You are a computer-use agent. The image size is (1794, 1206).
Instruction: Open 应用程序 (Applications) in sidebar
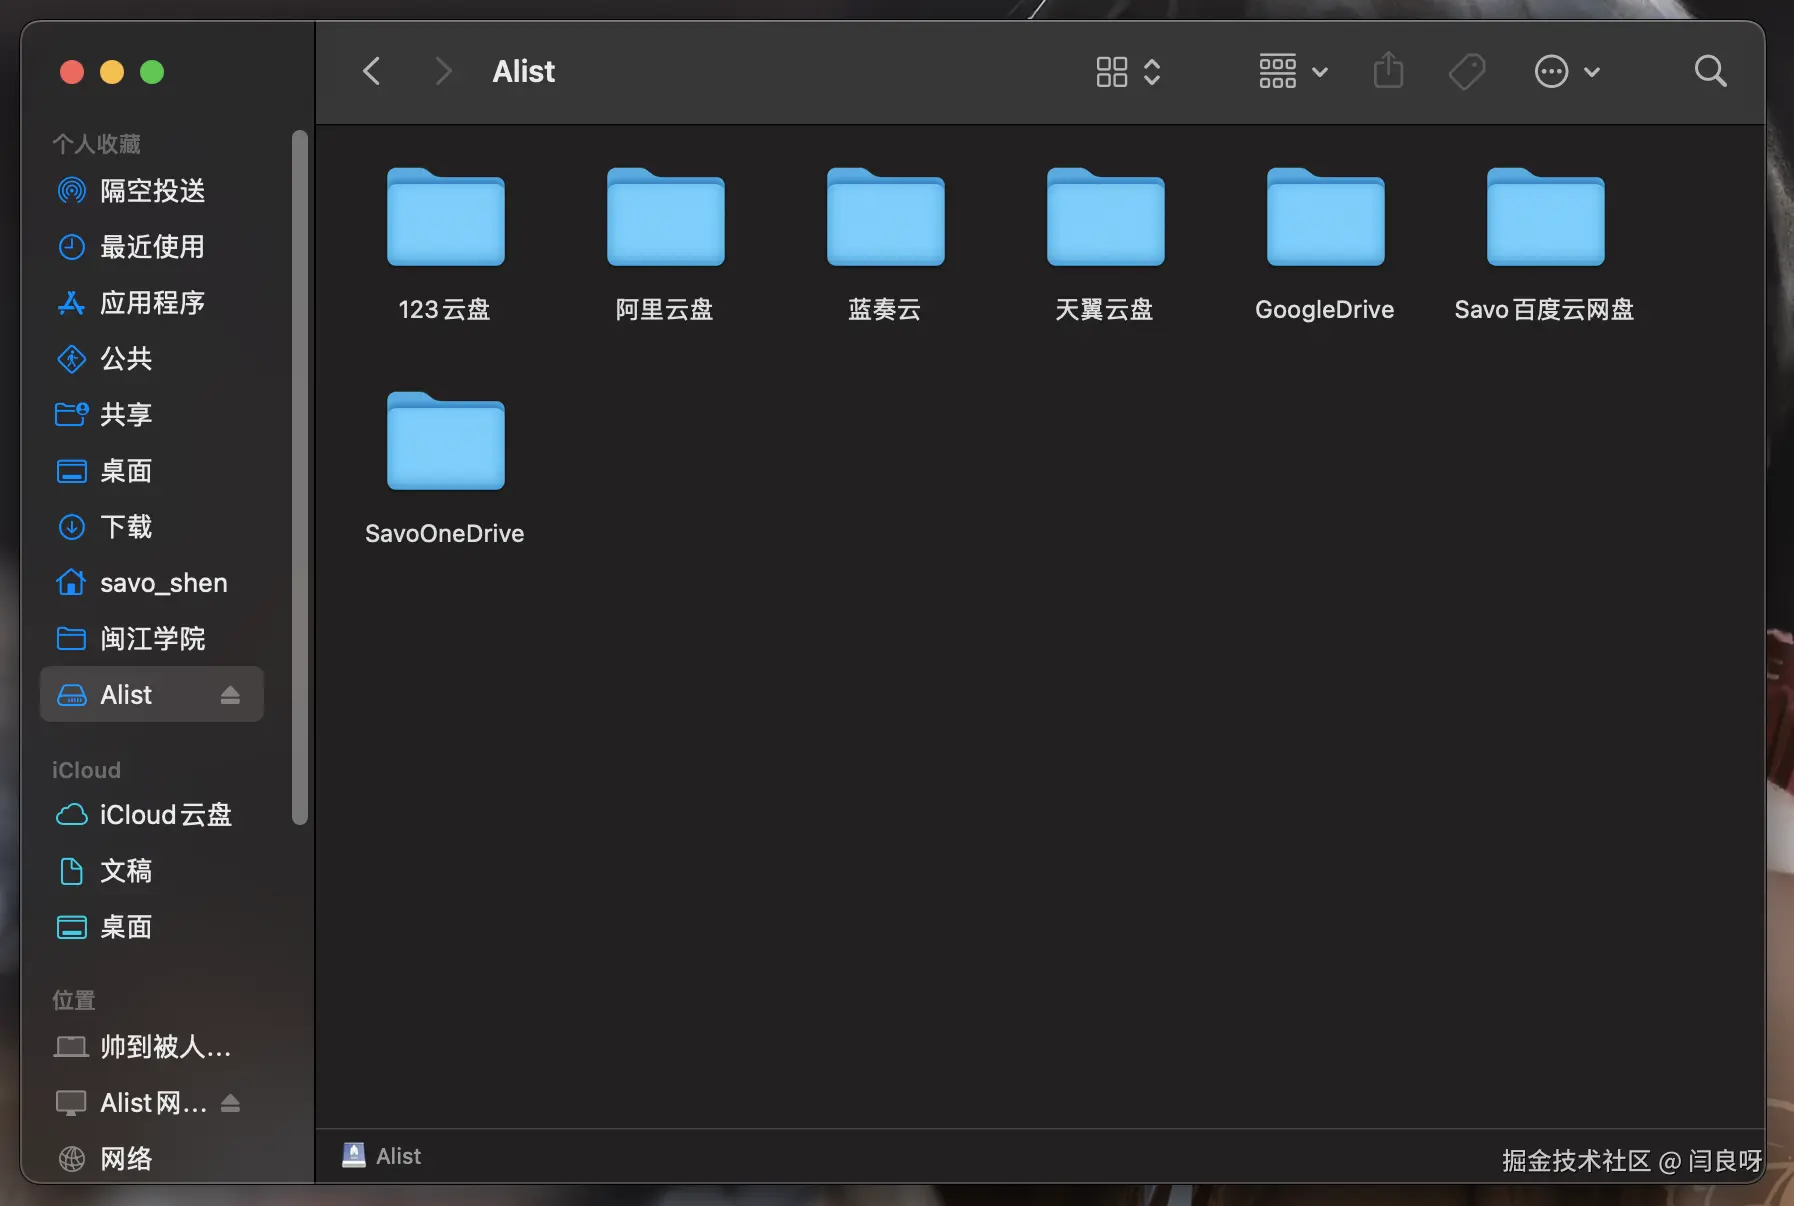tap(152, 303)
